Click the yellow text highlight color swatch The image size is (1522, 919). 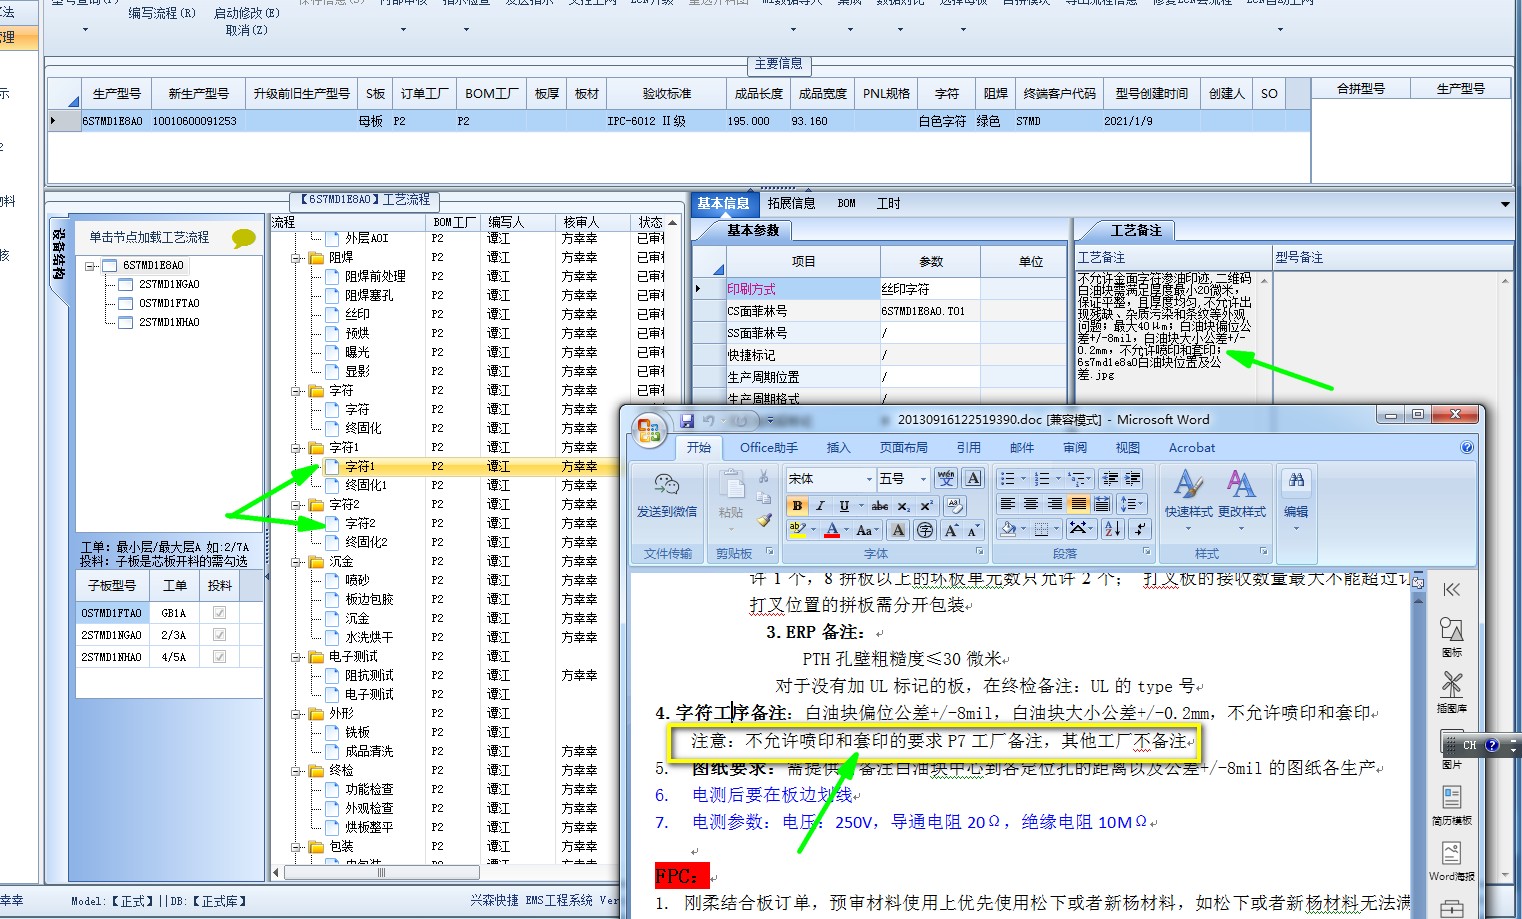coord(798,530)
